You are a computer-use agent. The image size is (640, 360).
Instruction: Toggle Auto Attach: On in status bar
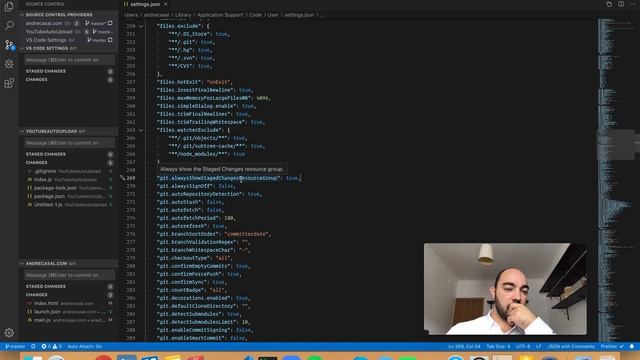(x=85, y=347)
